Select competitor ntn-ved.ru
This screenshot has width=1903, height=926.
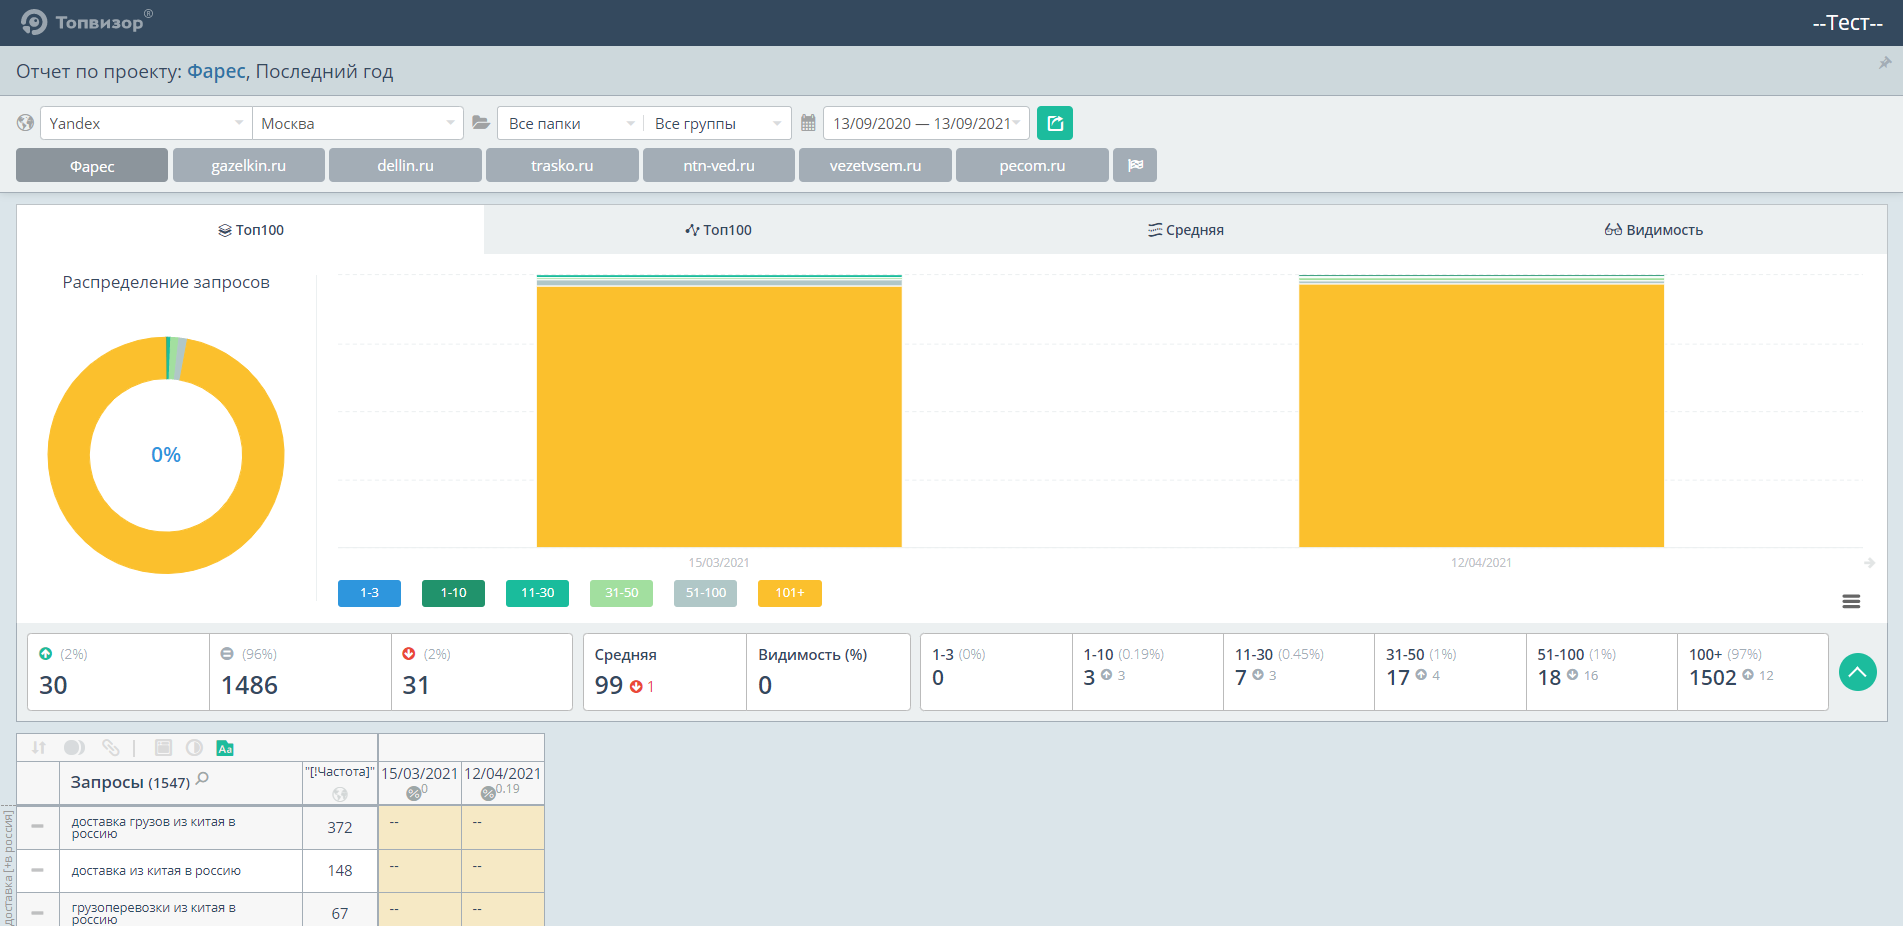coord(719,165)
